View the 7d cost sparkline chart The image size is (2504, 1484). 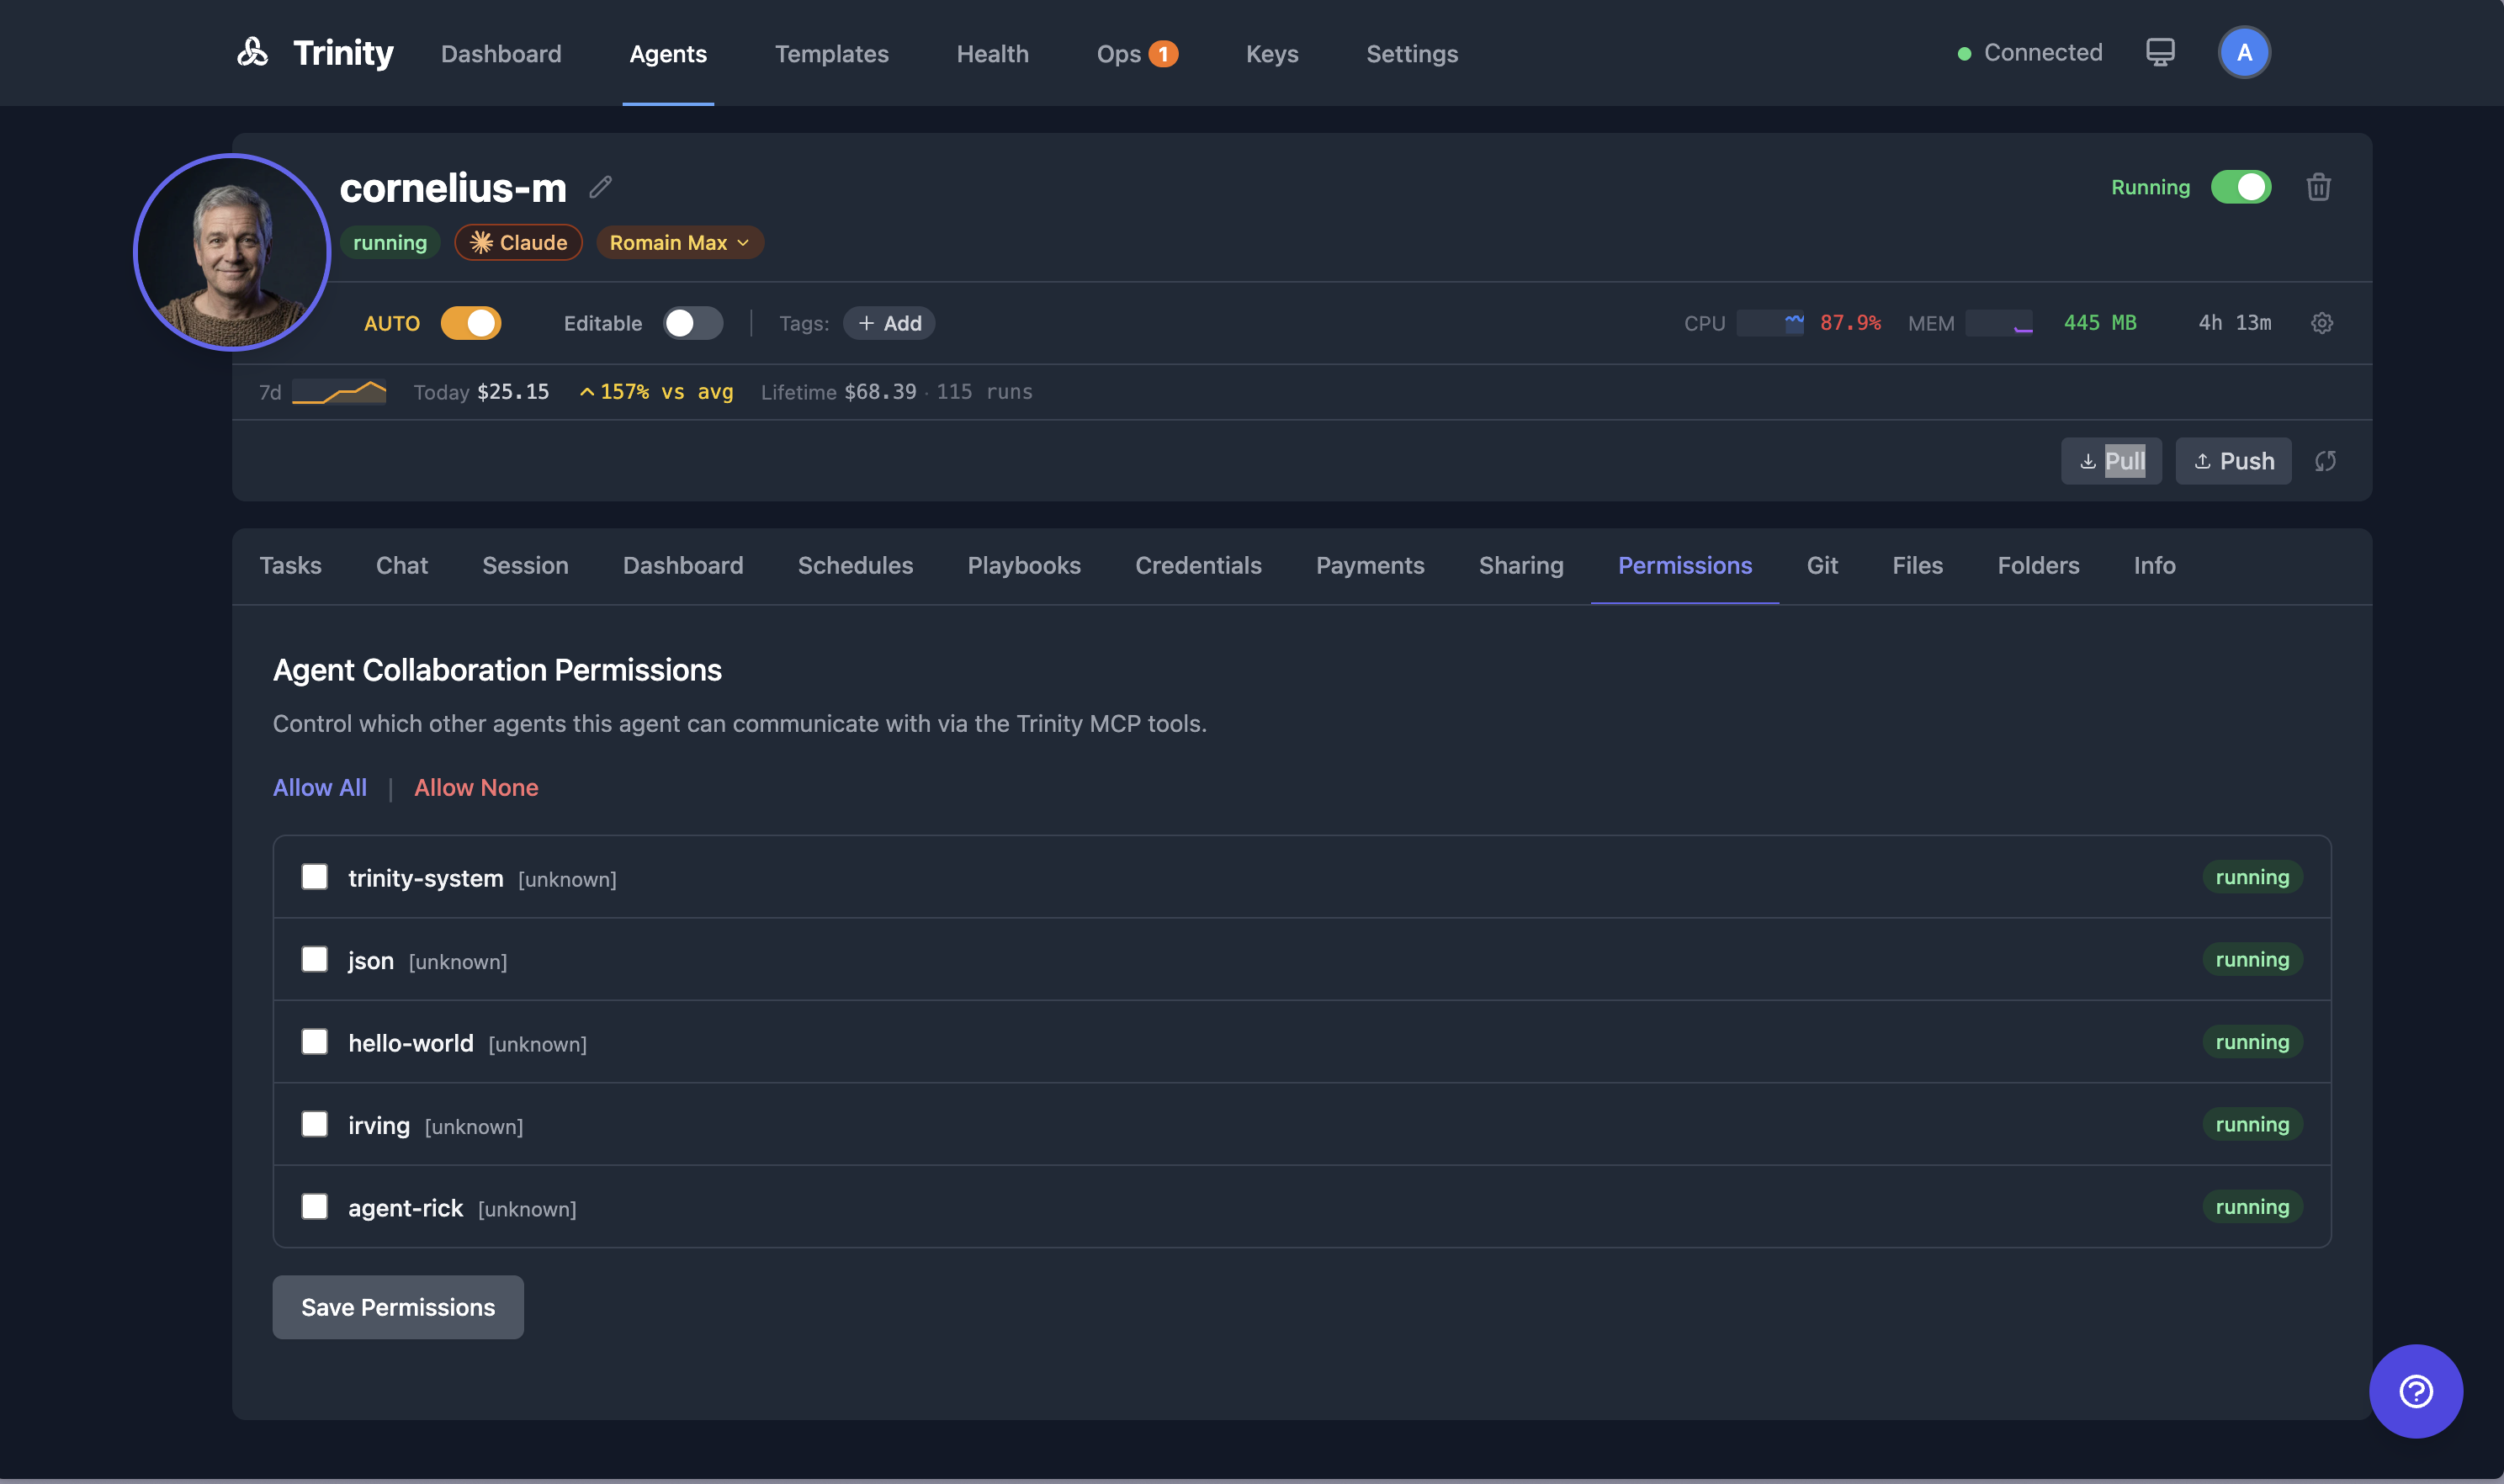[338, 392]
